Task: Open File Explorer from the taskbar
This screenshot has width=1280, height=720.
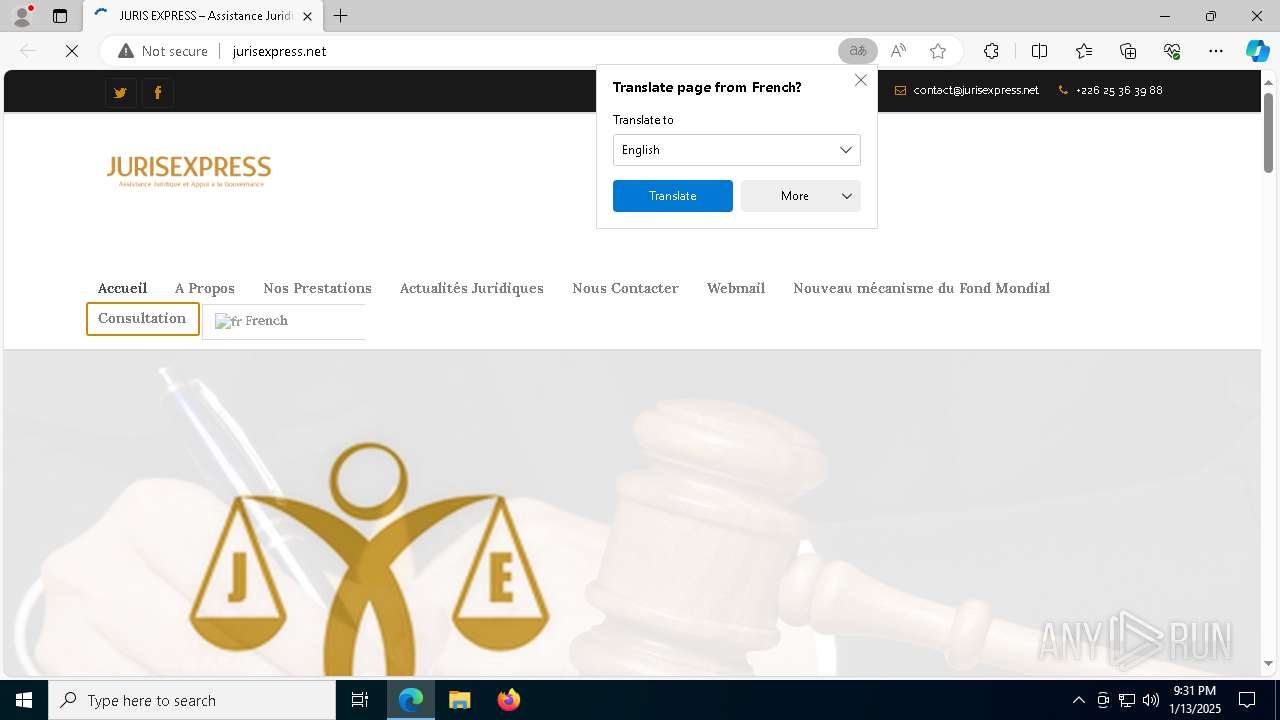Action: click(x=460, y=700)
